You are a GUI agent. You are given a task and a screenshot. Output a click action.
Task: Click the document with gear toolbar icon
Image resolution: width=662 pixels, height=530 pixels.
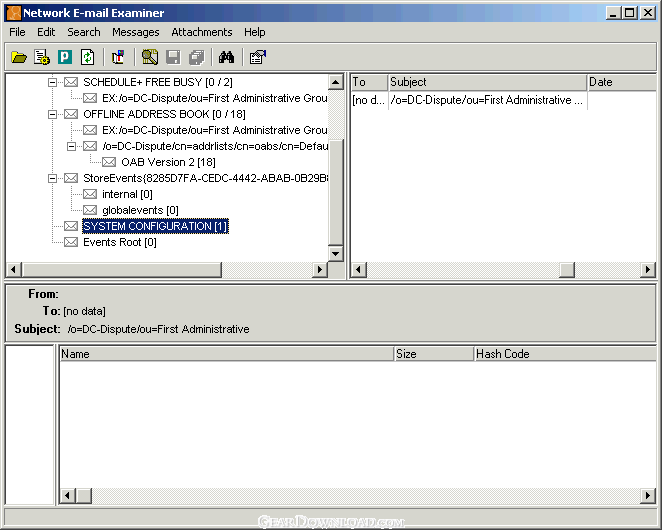click(x=42, y=57)
